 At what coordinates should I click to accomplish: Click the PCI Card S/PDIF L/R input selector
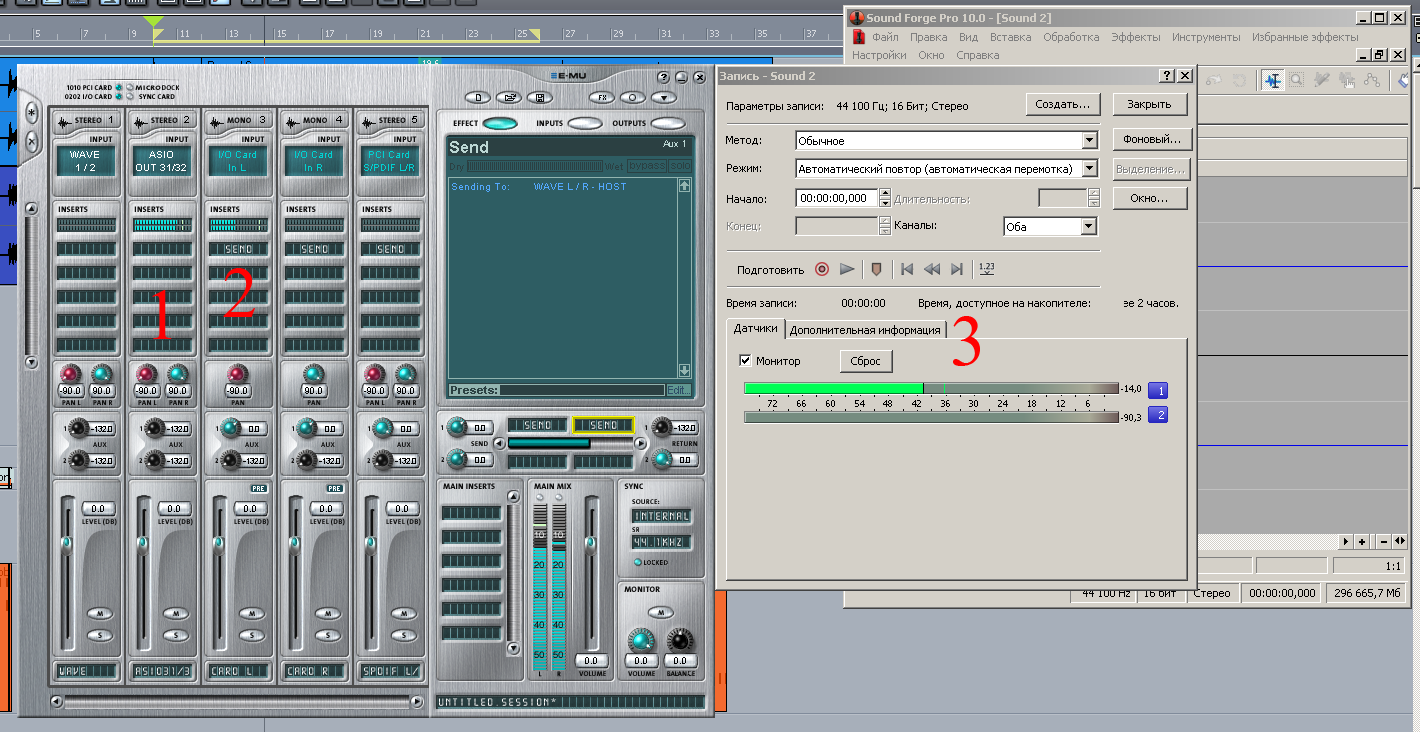pyautogui.click(x=391, y=161)
